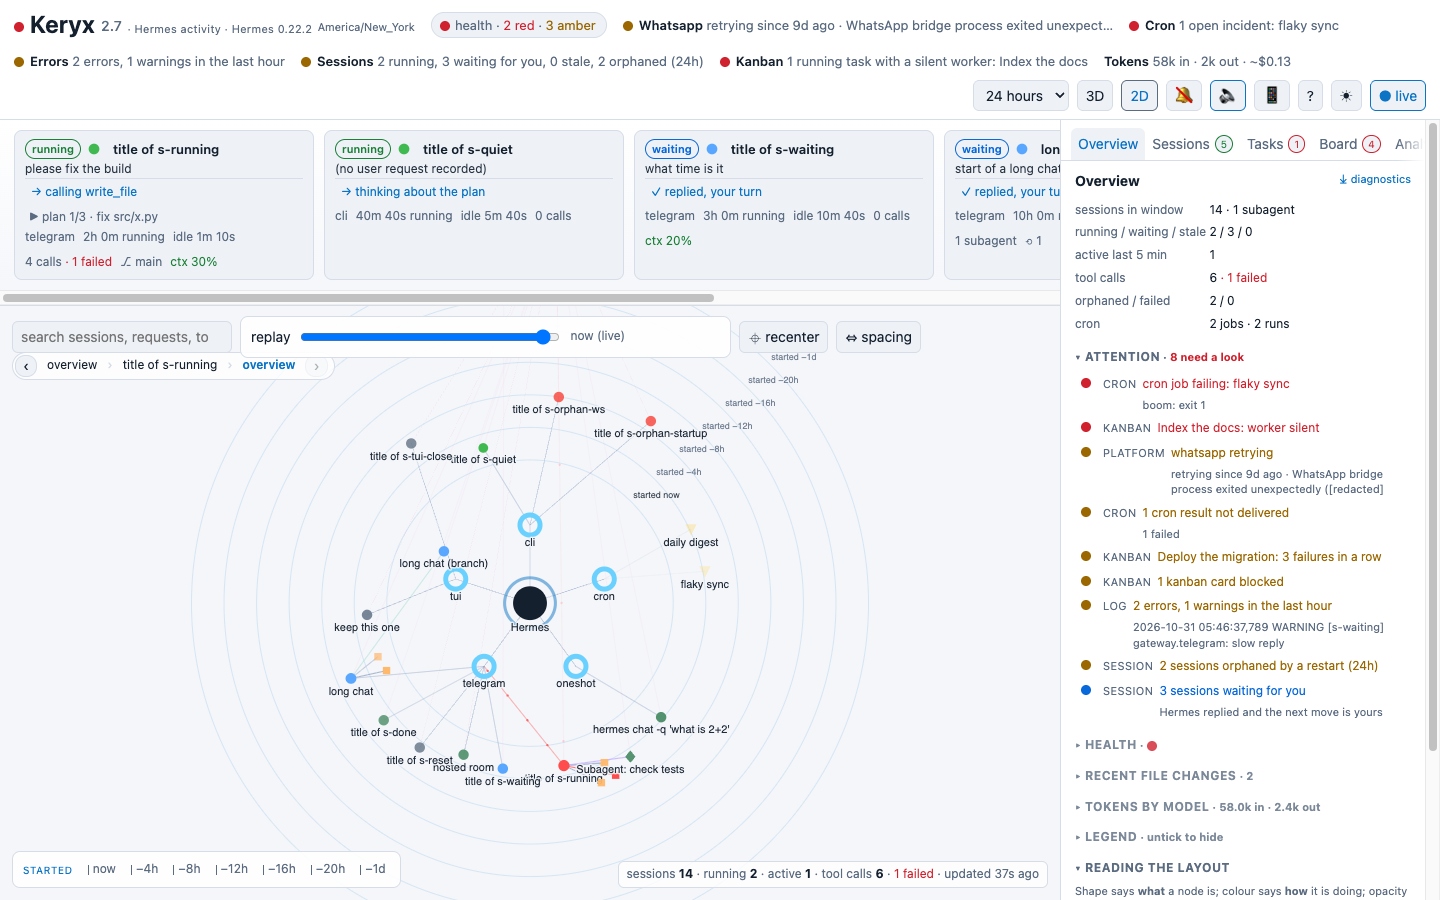Click 'title of s-running' breadcrumb
The height and width of the screenshot is (900, 1440).
pos(170,365)
